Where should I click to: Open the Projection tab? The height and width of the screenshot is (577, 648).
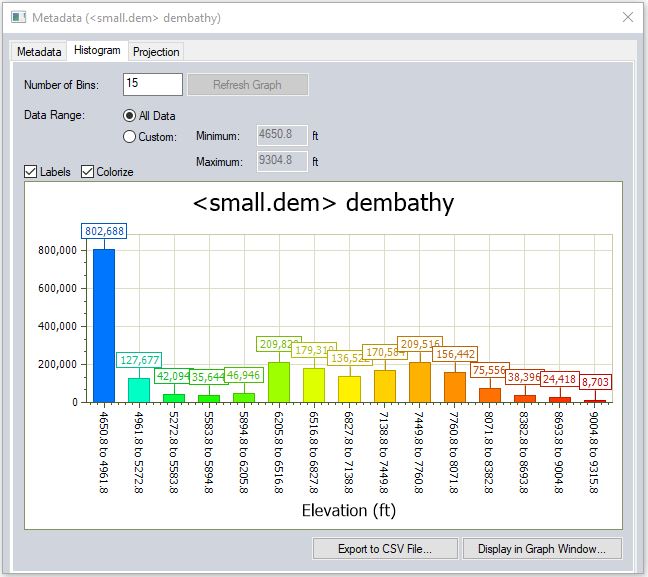(x=156, y=52)
